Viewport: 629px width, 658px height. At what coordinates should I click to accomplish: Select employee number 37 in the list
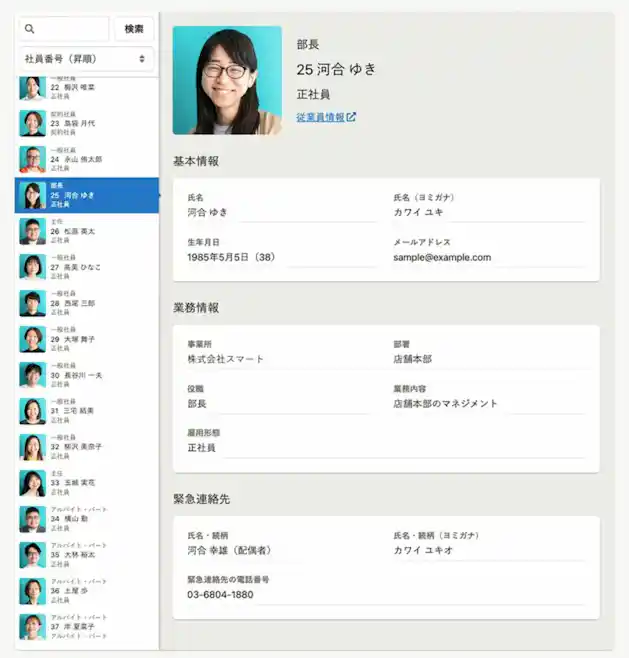click(87, 627)
